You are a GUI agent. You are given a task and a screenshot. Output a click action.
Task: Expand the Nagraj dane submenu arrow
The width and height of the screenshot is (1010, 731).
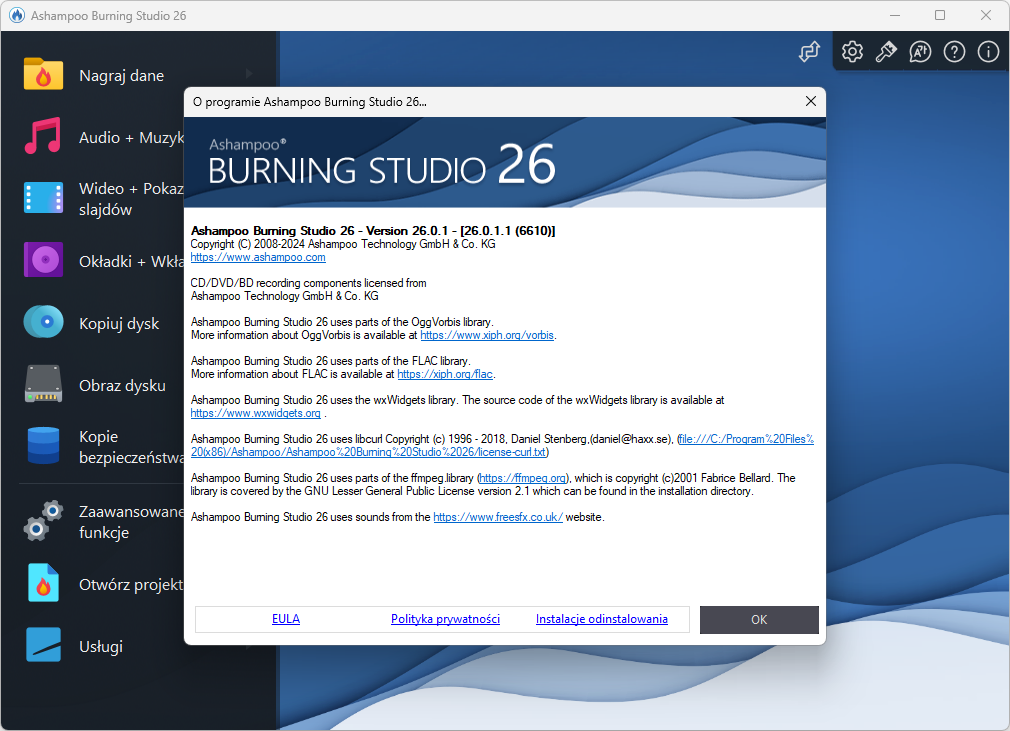(249, 74)
